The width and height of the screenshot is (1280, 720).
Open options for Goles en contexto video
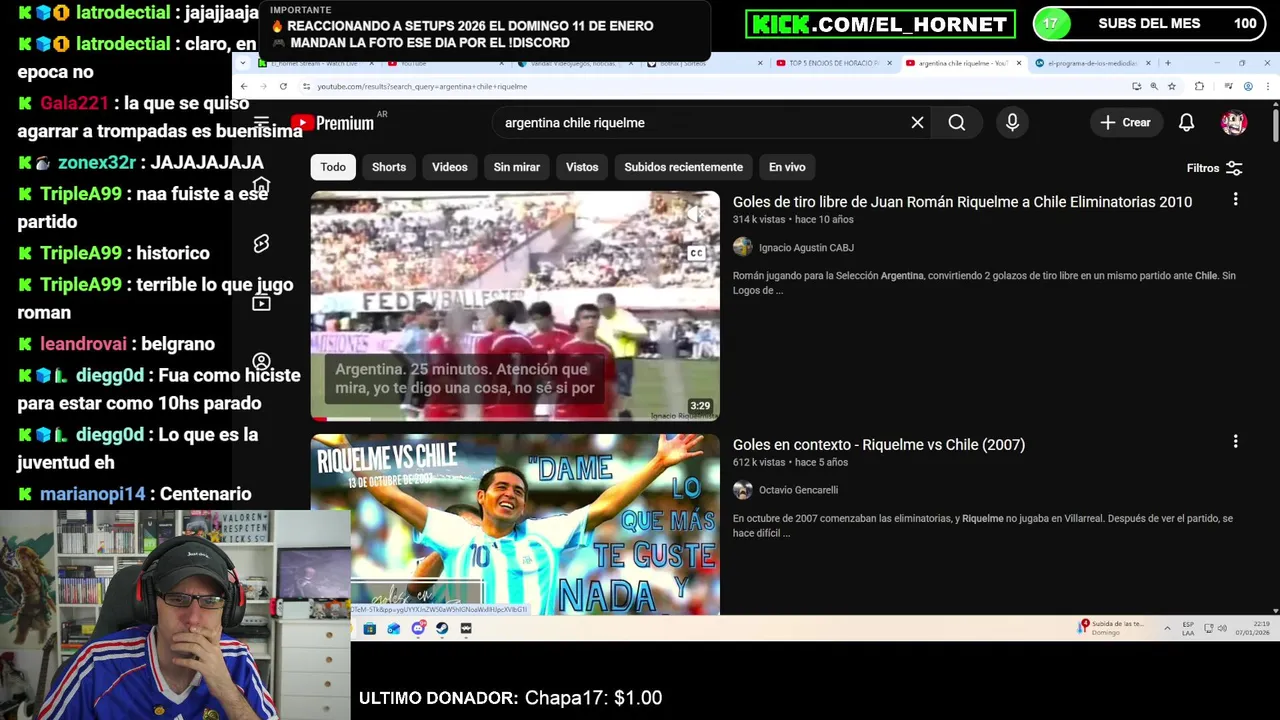click(1235, 441)
